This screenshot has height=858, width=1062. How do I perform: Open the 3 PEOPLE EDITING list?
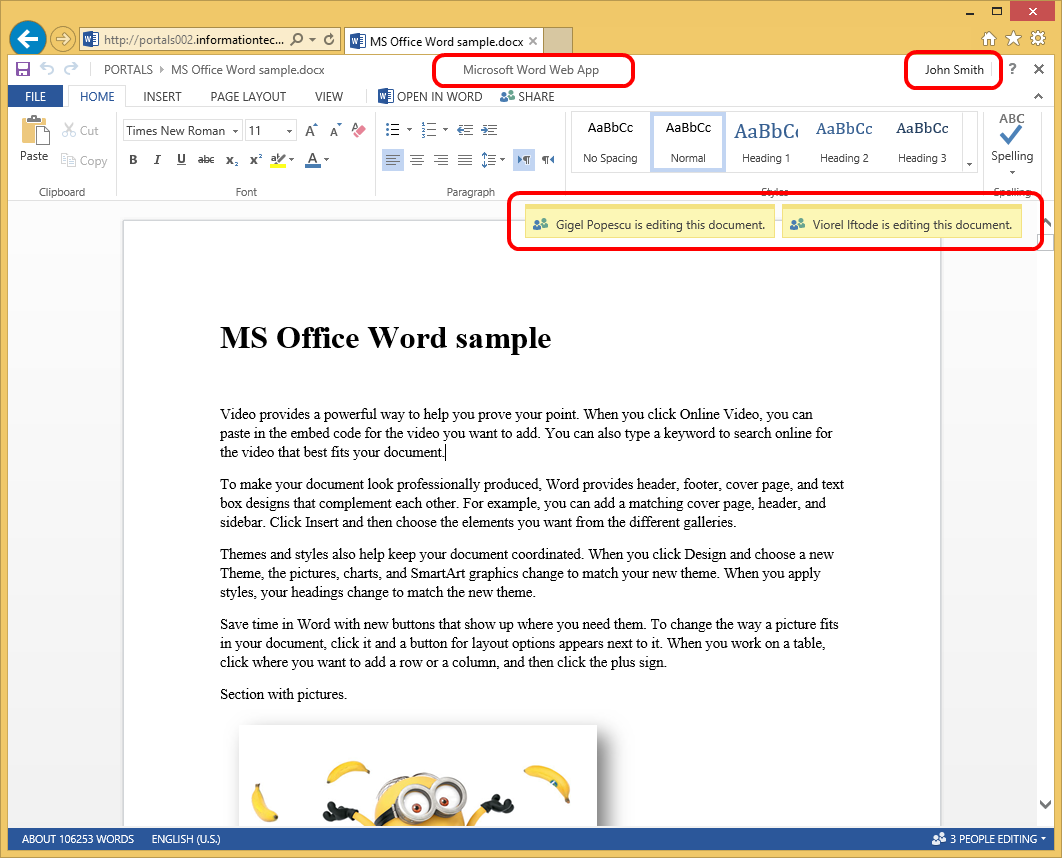[x=988, y=838]
